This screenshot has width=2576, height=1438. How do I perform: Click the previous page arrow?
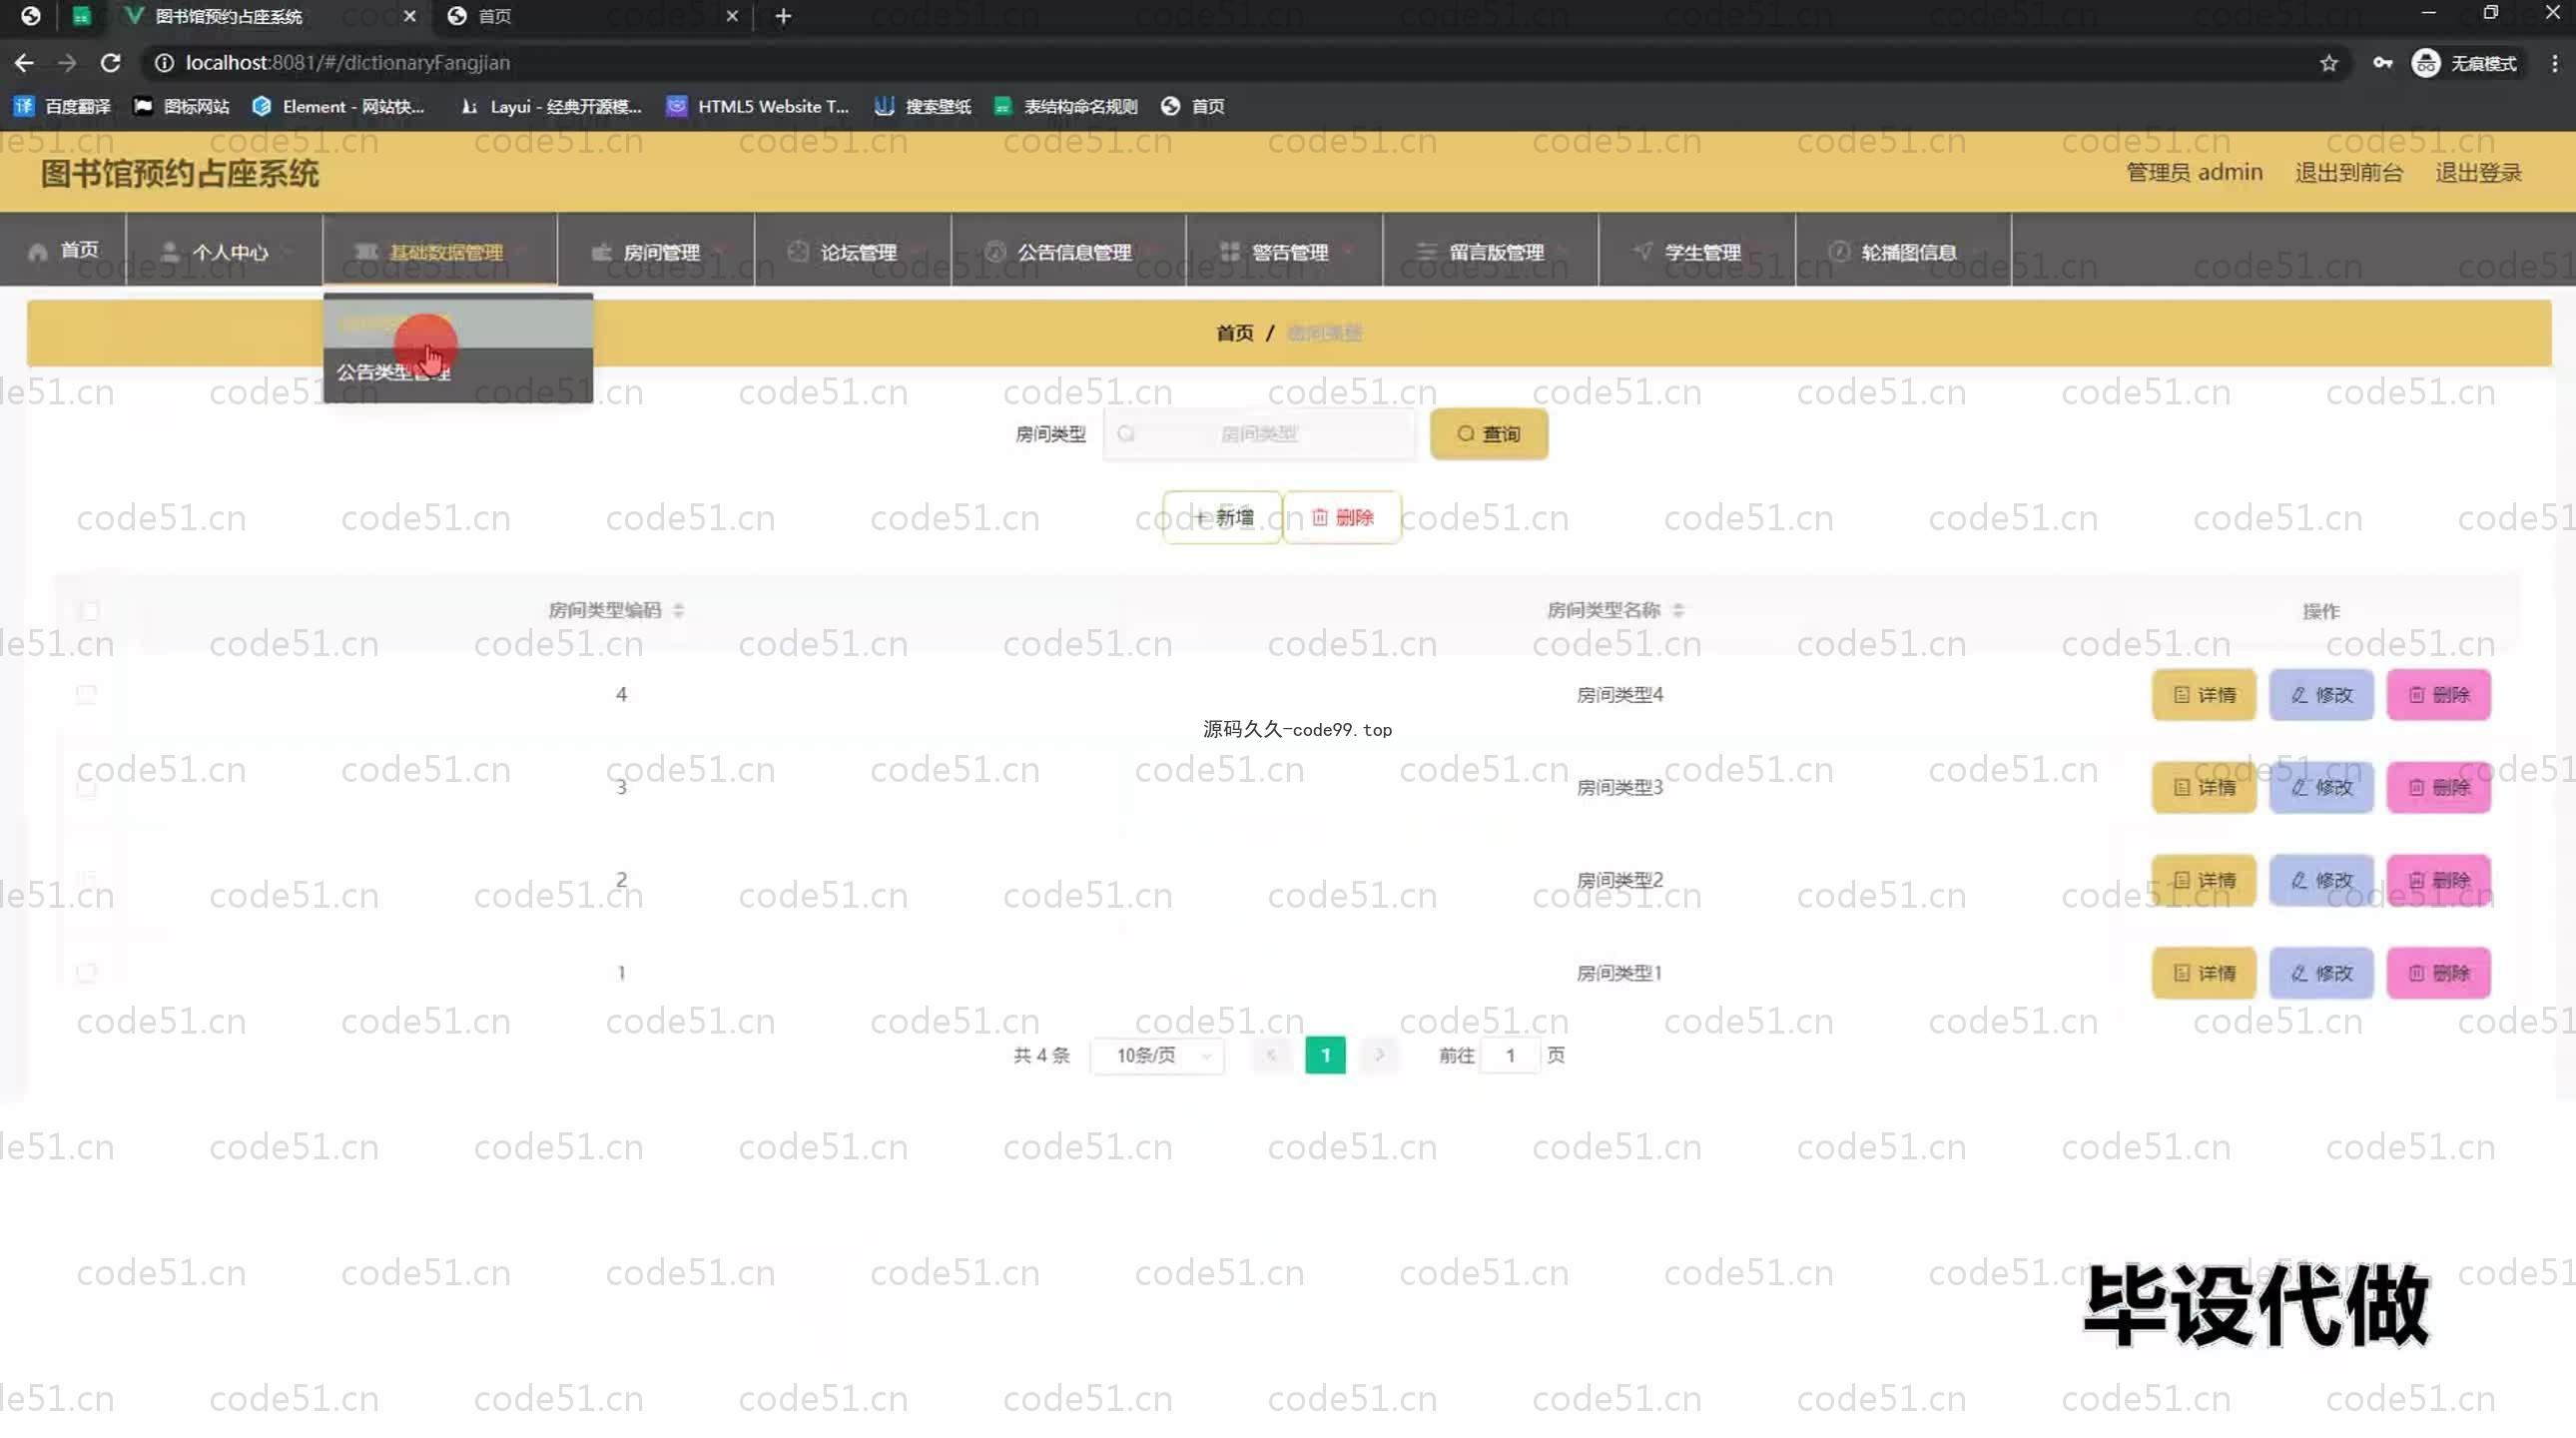(1272, 1056)
